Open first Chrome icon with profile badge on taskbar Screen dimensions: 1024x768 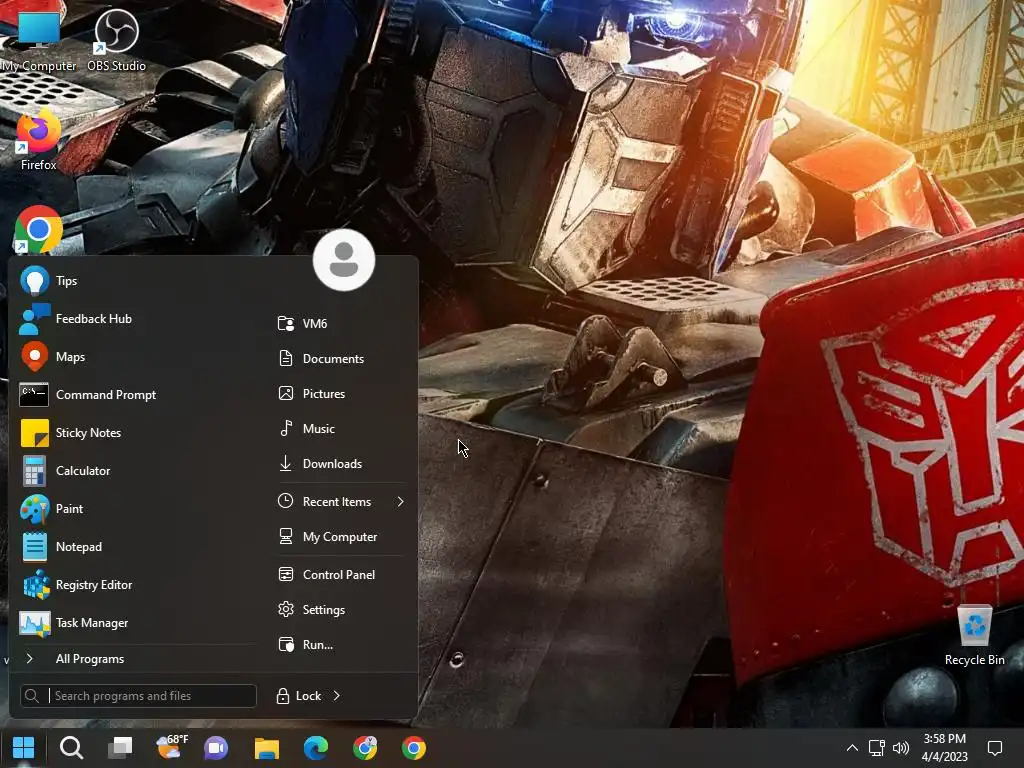[365, 748]
